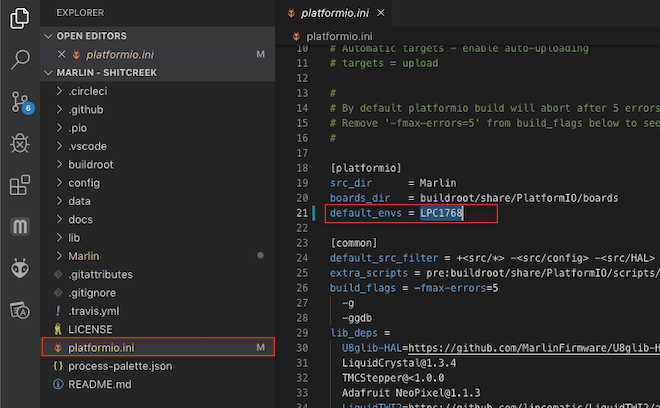Open the Marlin extension icon in activity bar
The image size is (660, 408).
point(20,227)
